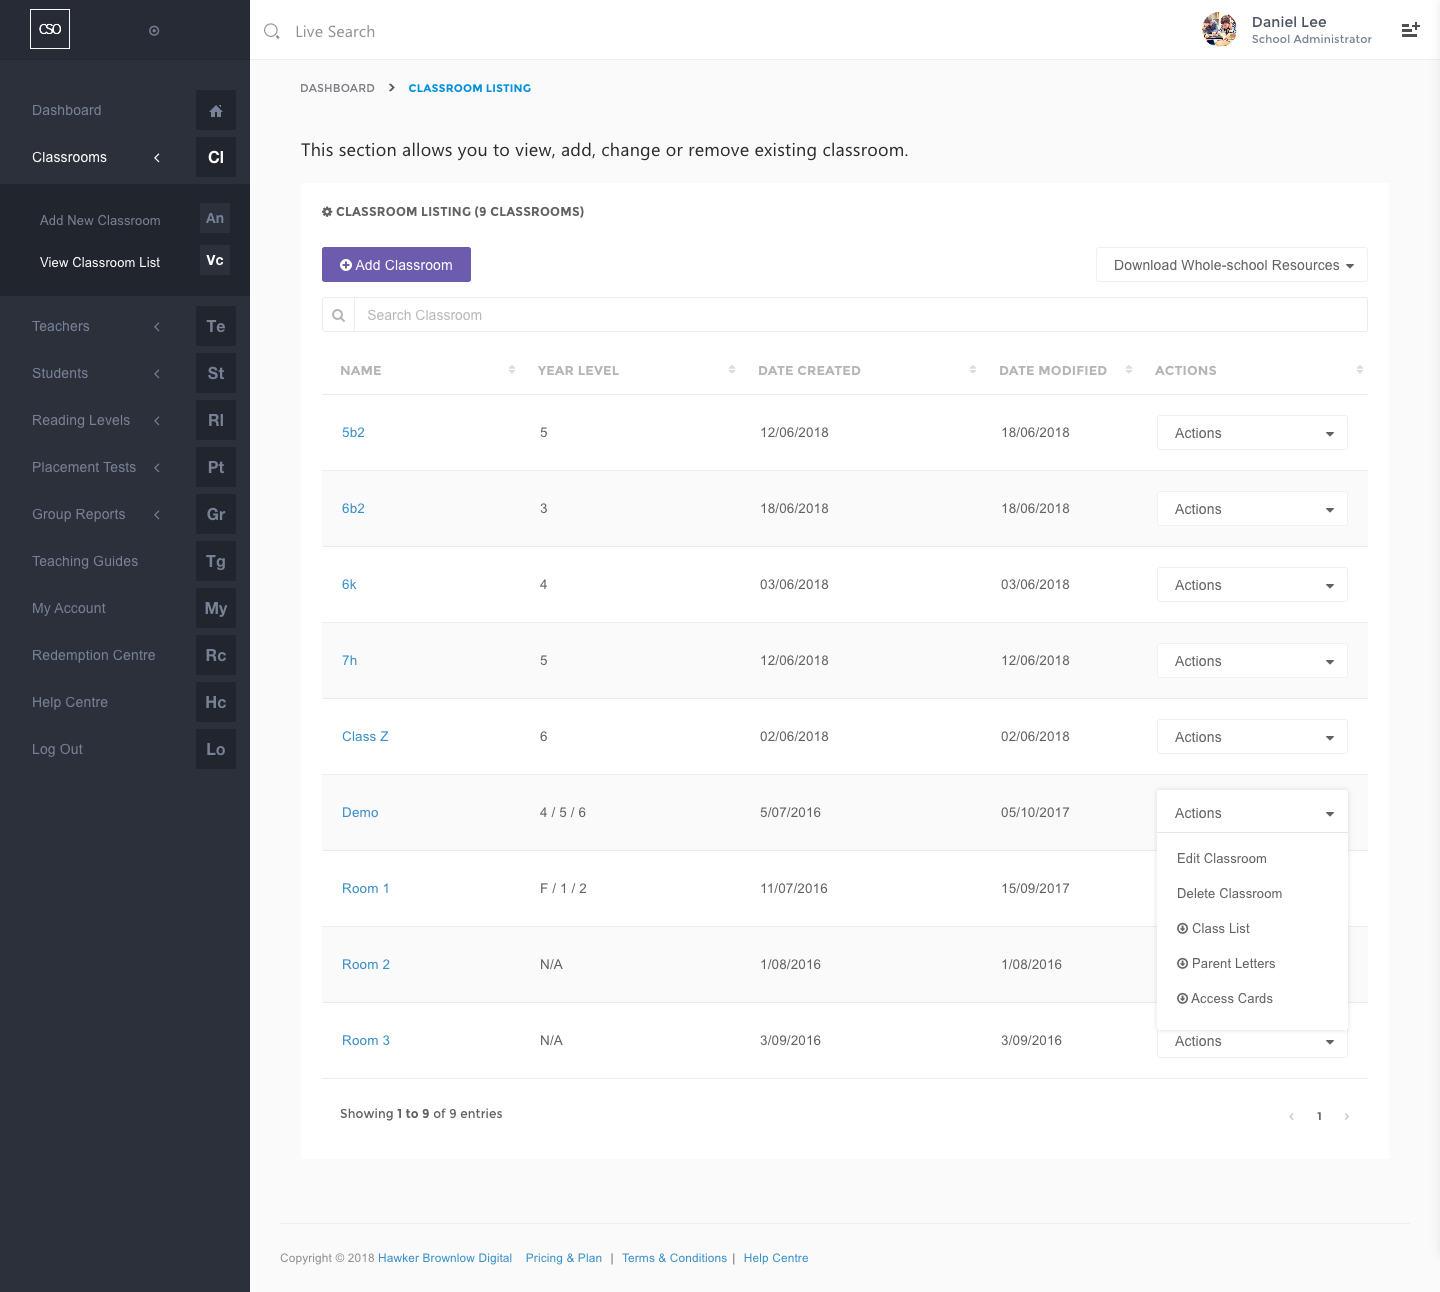Click the Log Out 'Lo' icon
1440x1292 pixels.
click(x=216, y=749)
